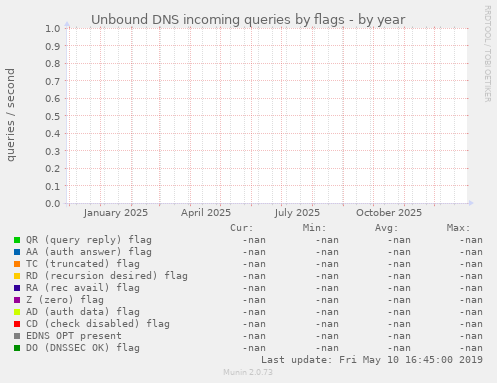This screenshot has height=383, width=497.
Task: Click the red CD flag color swatch
Action: (17, 324)
